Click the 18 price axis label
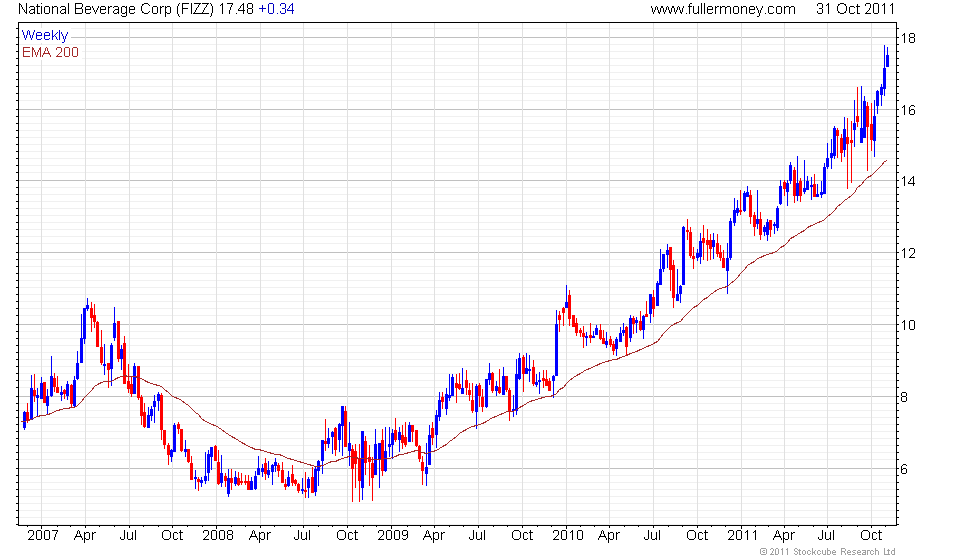Image resolution: width=980 pixels, height=560 pixels. pos(908,38)
